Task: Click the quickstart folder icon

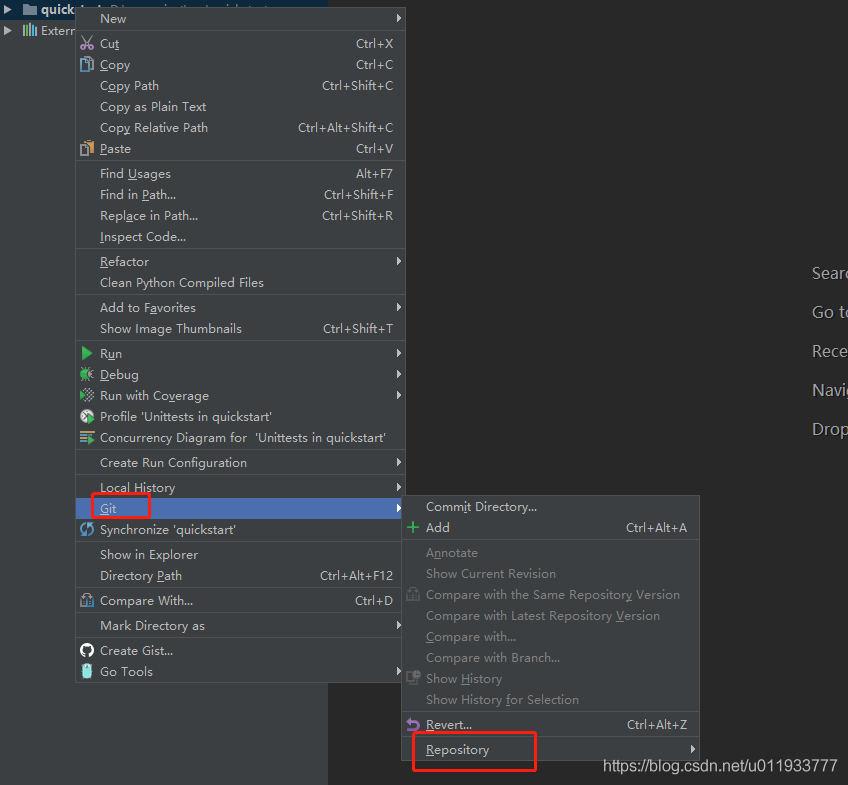Action: 30,9
